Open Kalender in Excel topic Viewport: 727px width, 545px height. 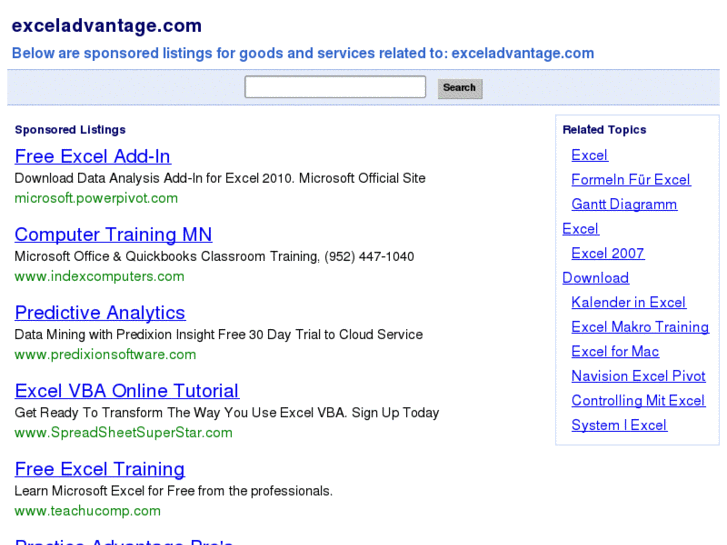tap(628, 302)
